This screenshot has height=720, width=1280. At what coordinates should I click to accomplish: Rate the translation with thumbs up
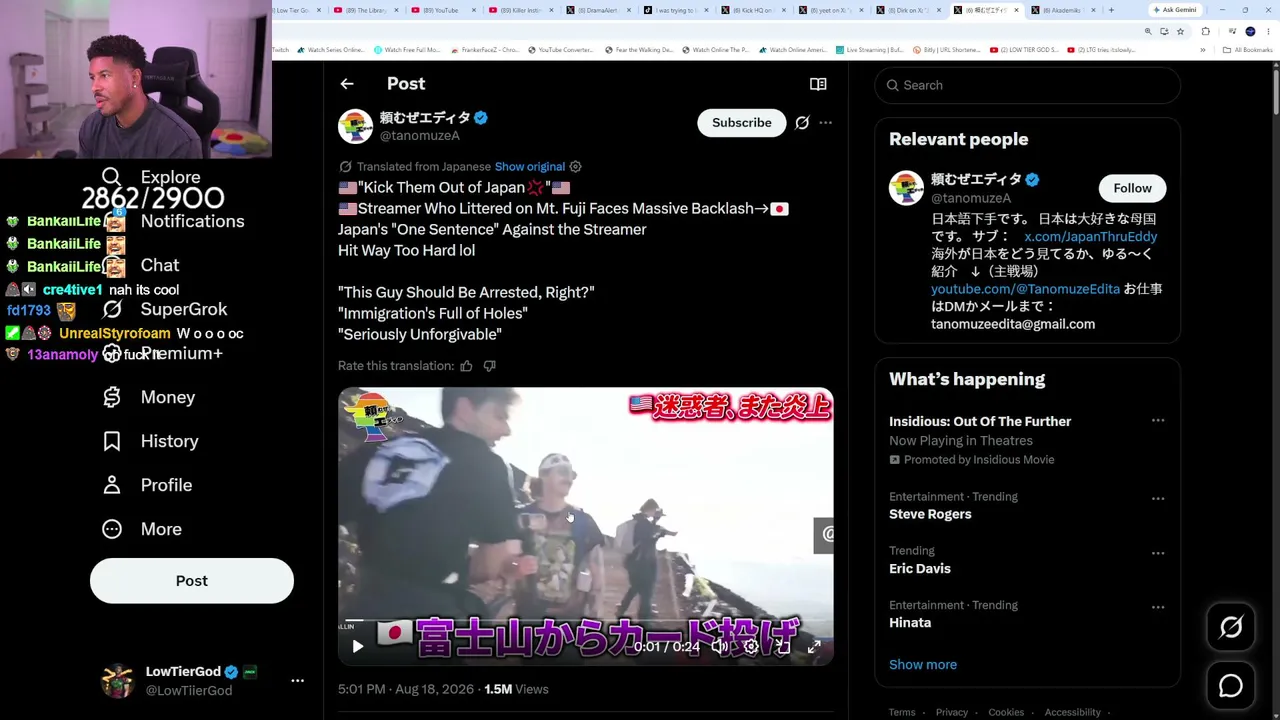point(466,366)
